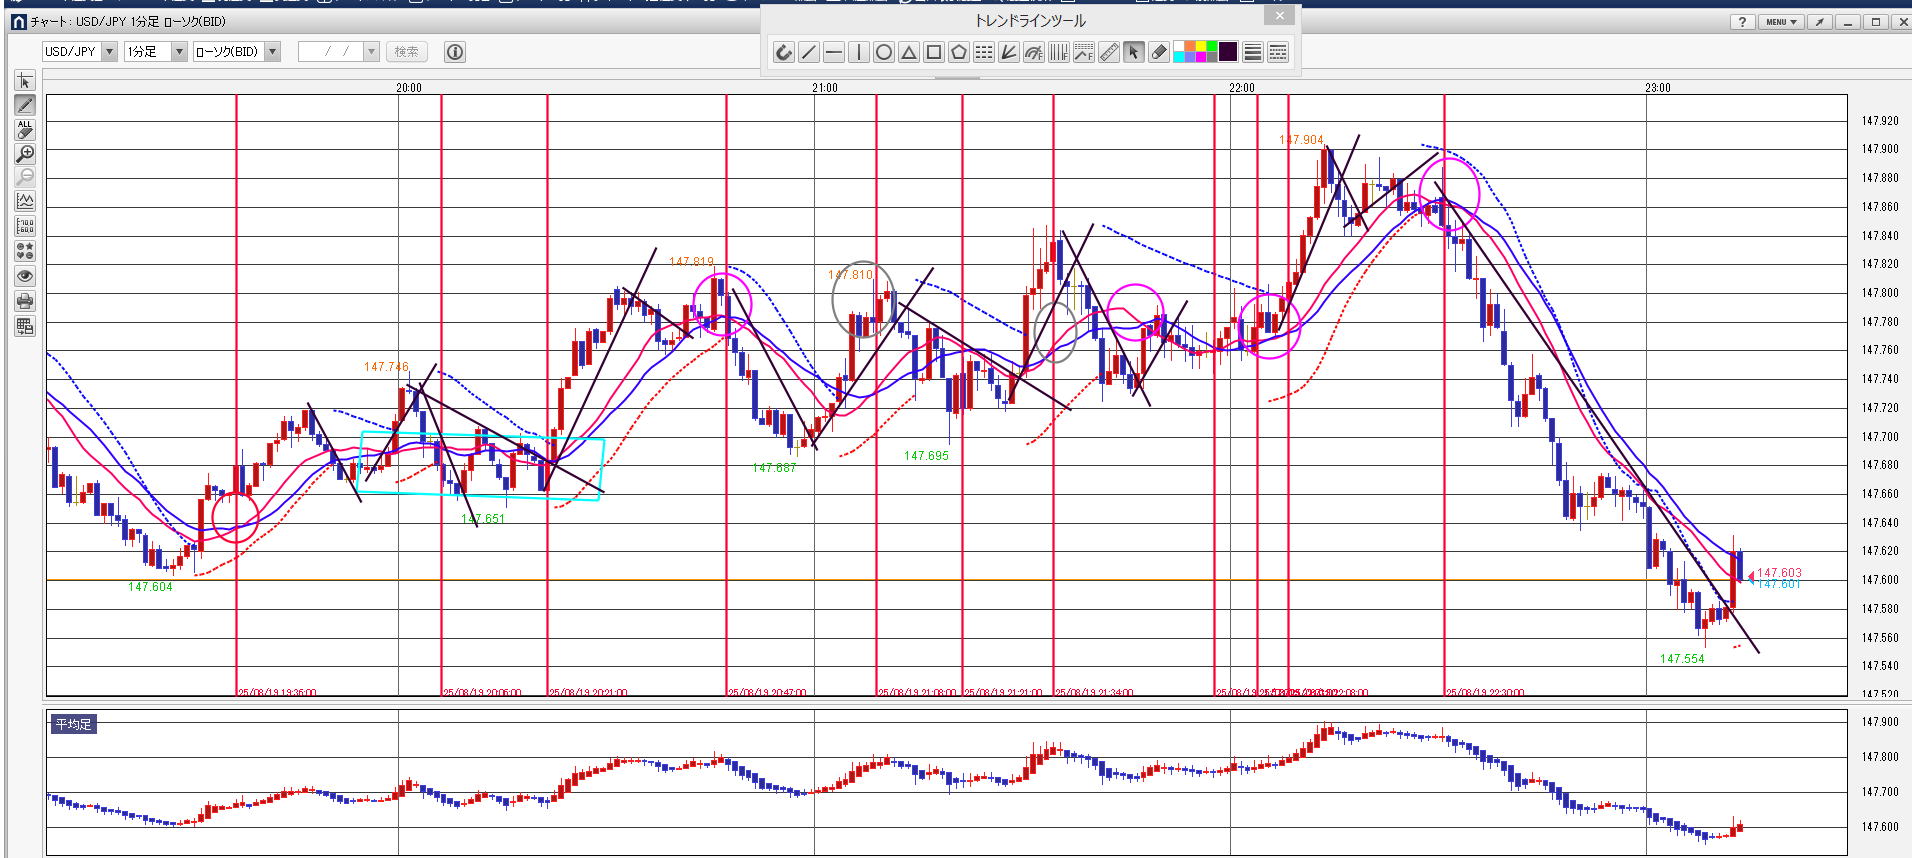Toggle the magnet snap tool

[x=783, y=53]
